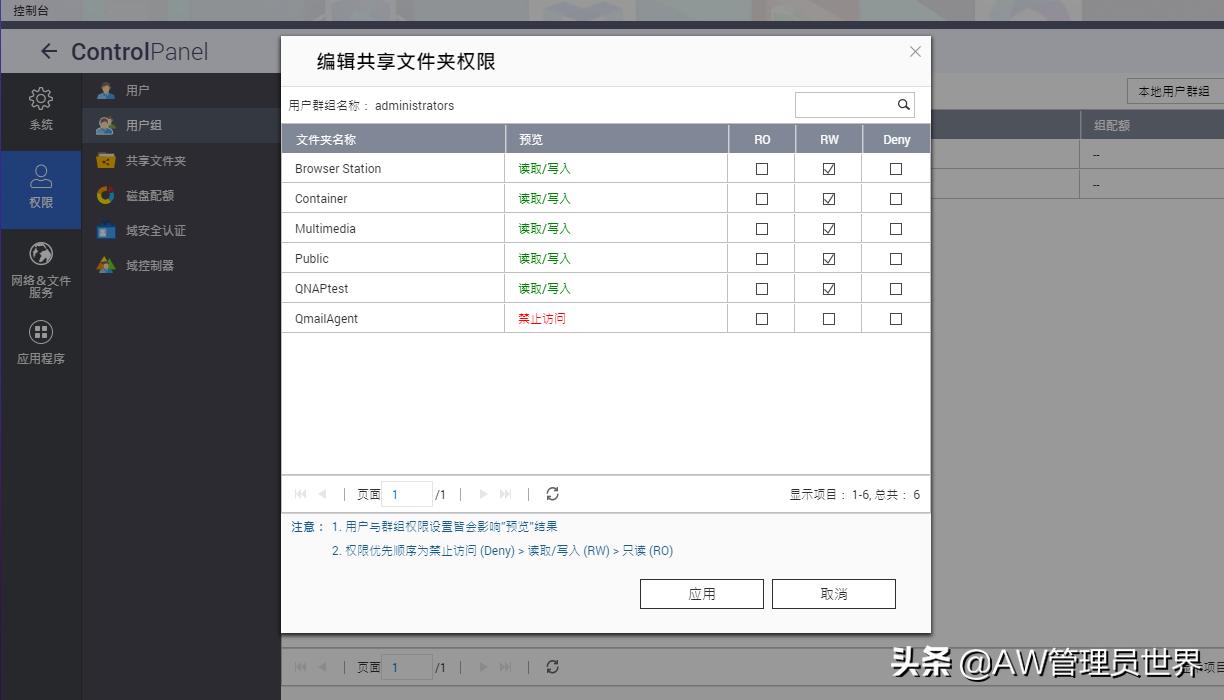Cancel the dialog with the 取消 button
This screenshot has height=700, width=1224.
point(833,593)
